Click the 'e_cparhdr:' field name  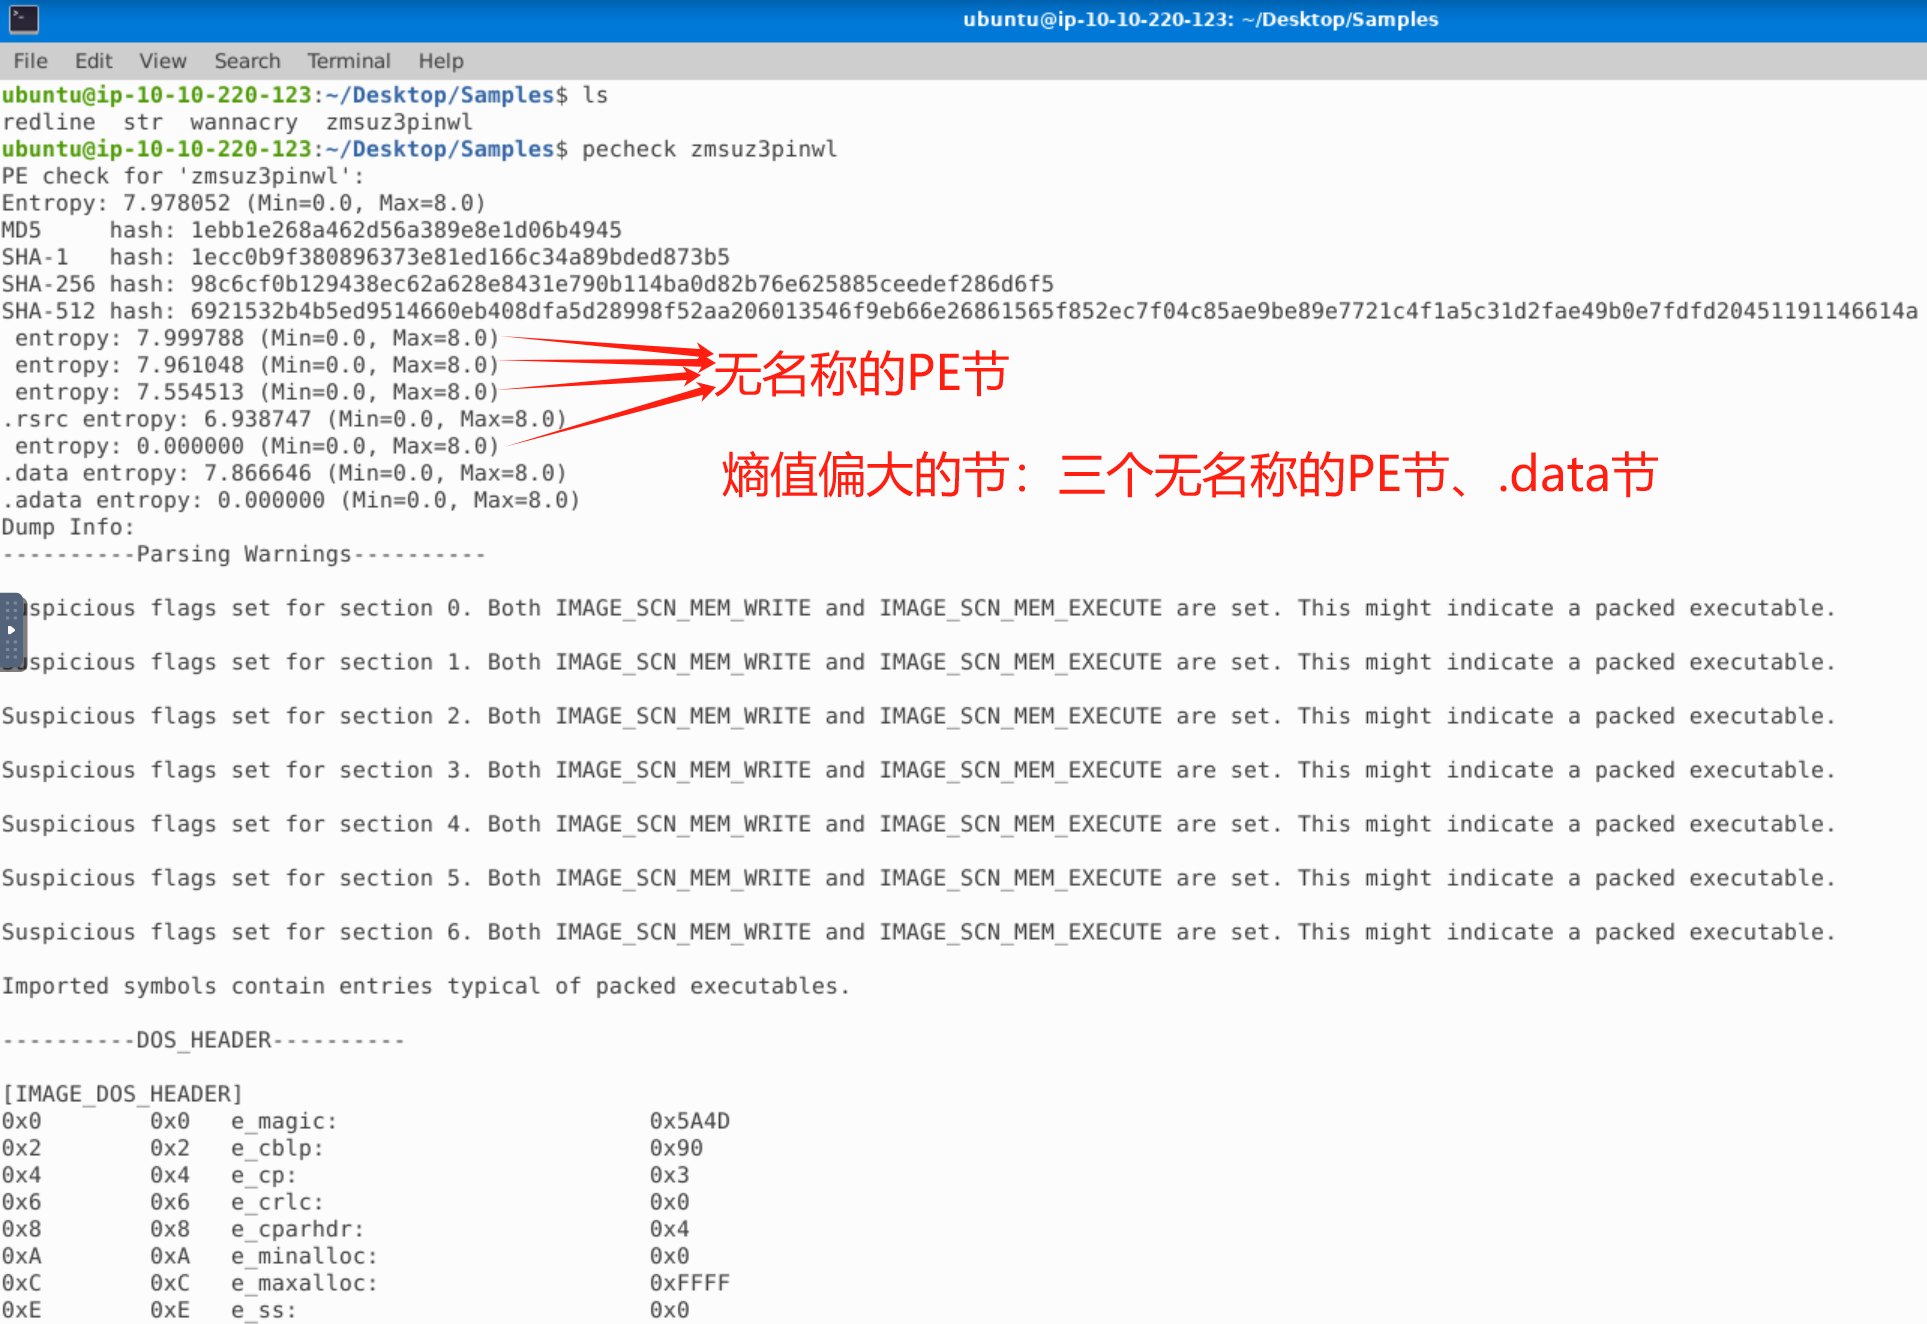298,1229
